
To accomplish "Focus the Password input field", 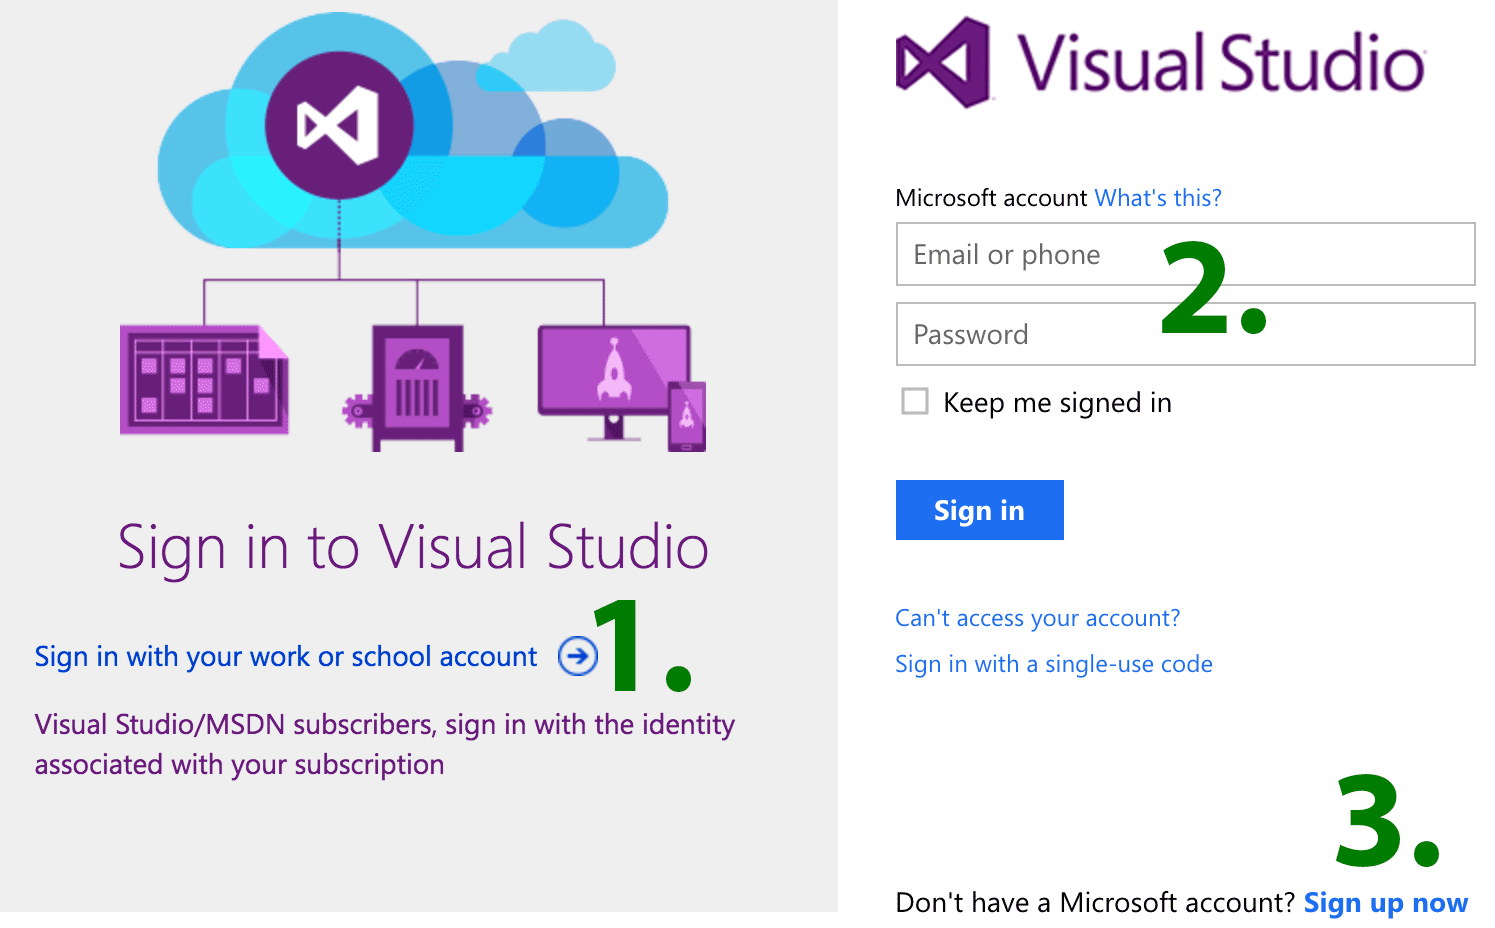I will (x=1185, y=334).
